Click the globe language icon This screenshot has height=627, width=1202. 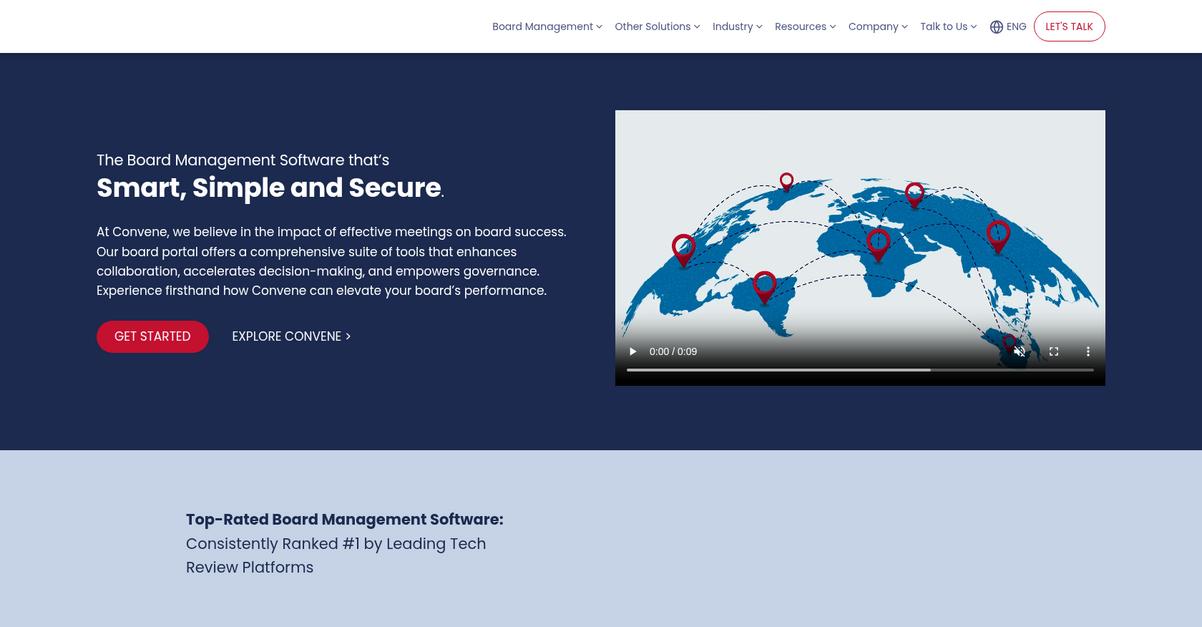[x=996, y=27]
